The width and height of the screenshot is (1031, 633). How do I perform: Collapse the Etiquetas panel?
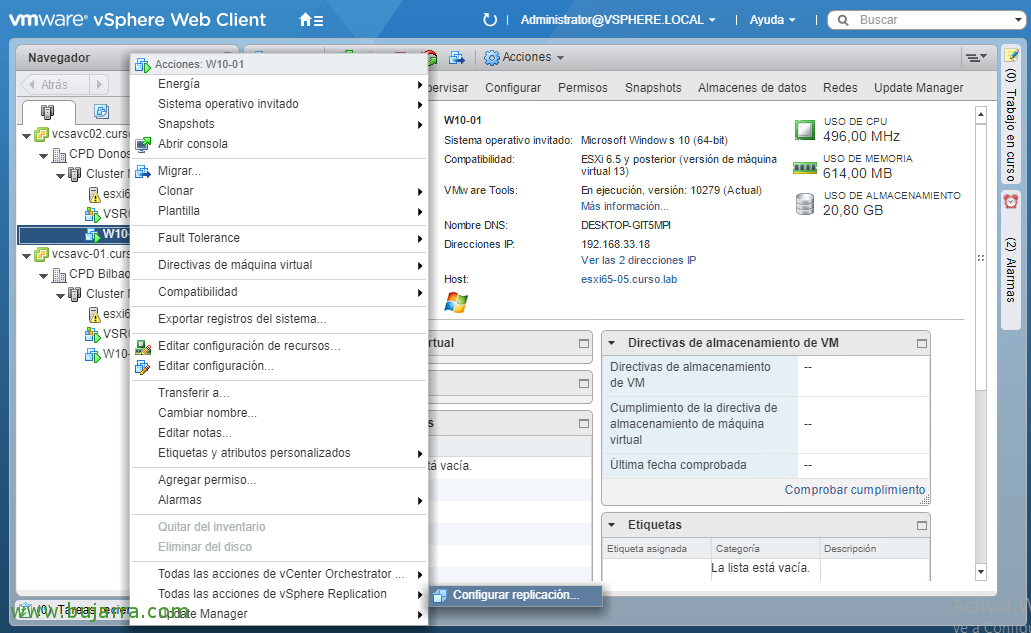[611, 525]
